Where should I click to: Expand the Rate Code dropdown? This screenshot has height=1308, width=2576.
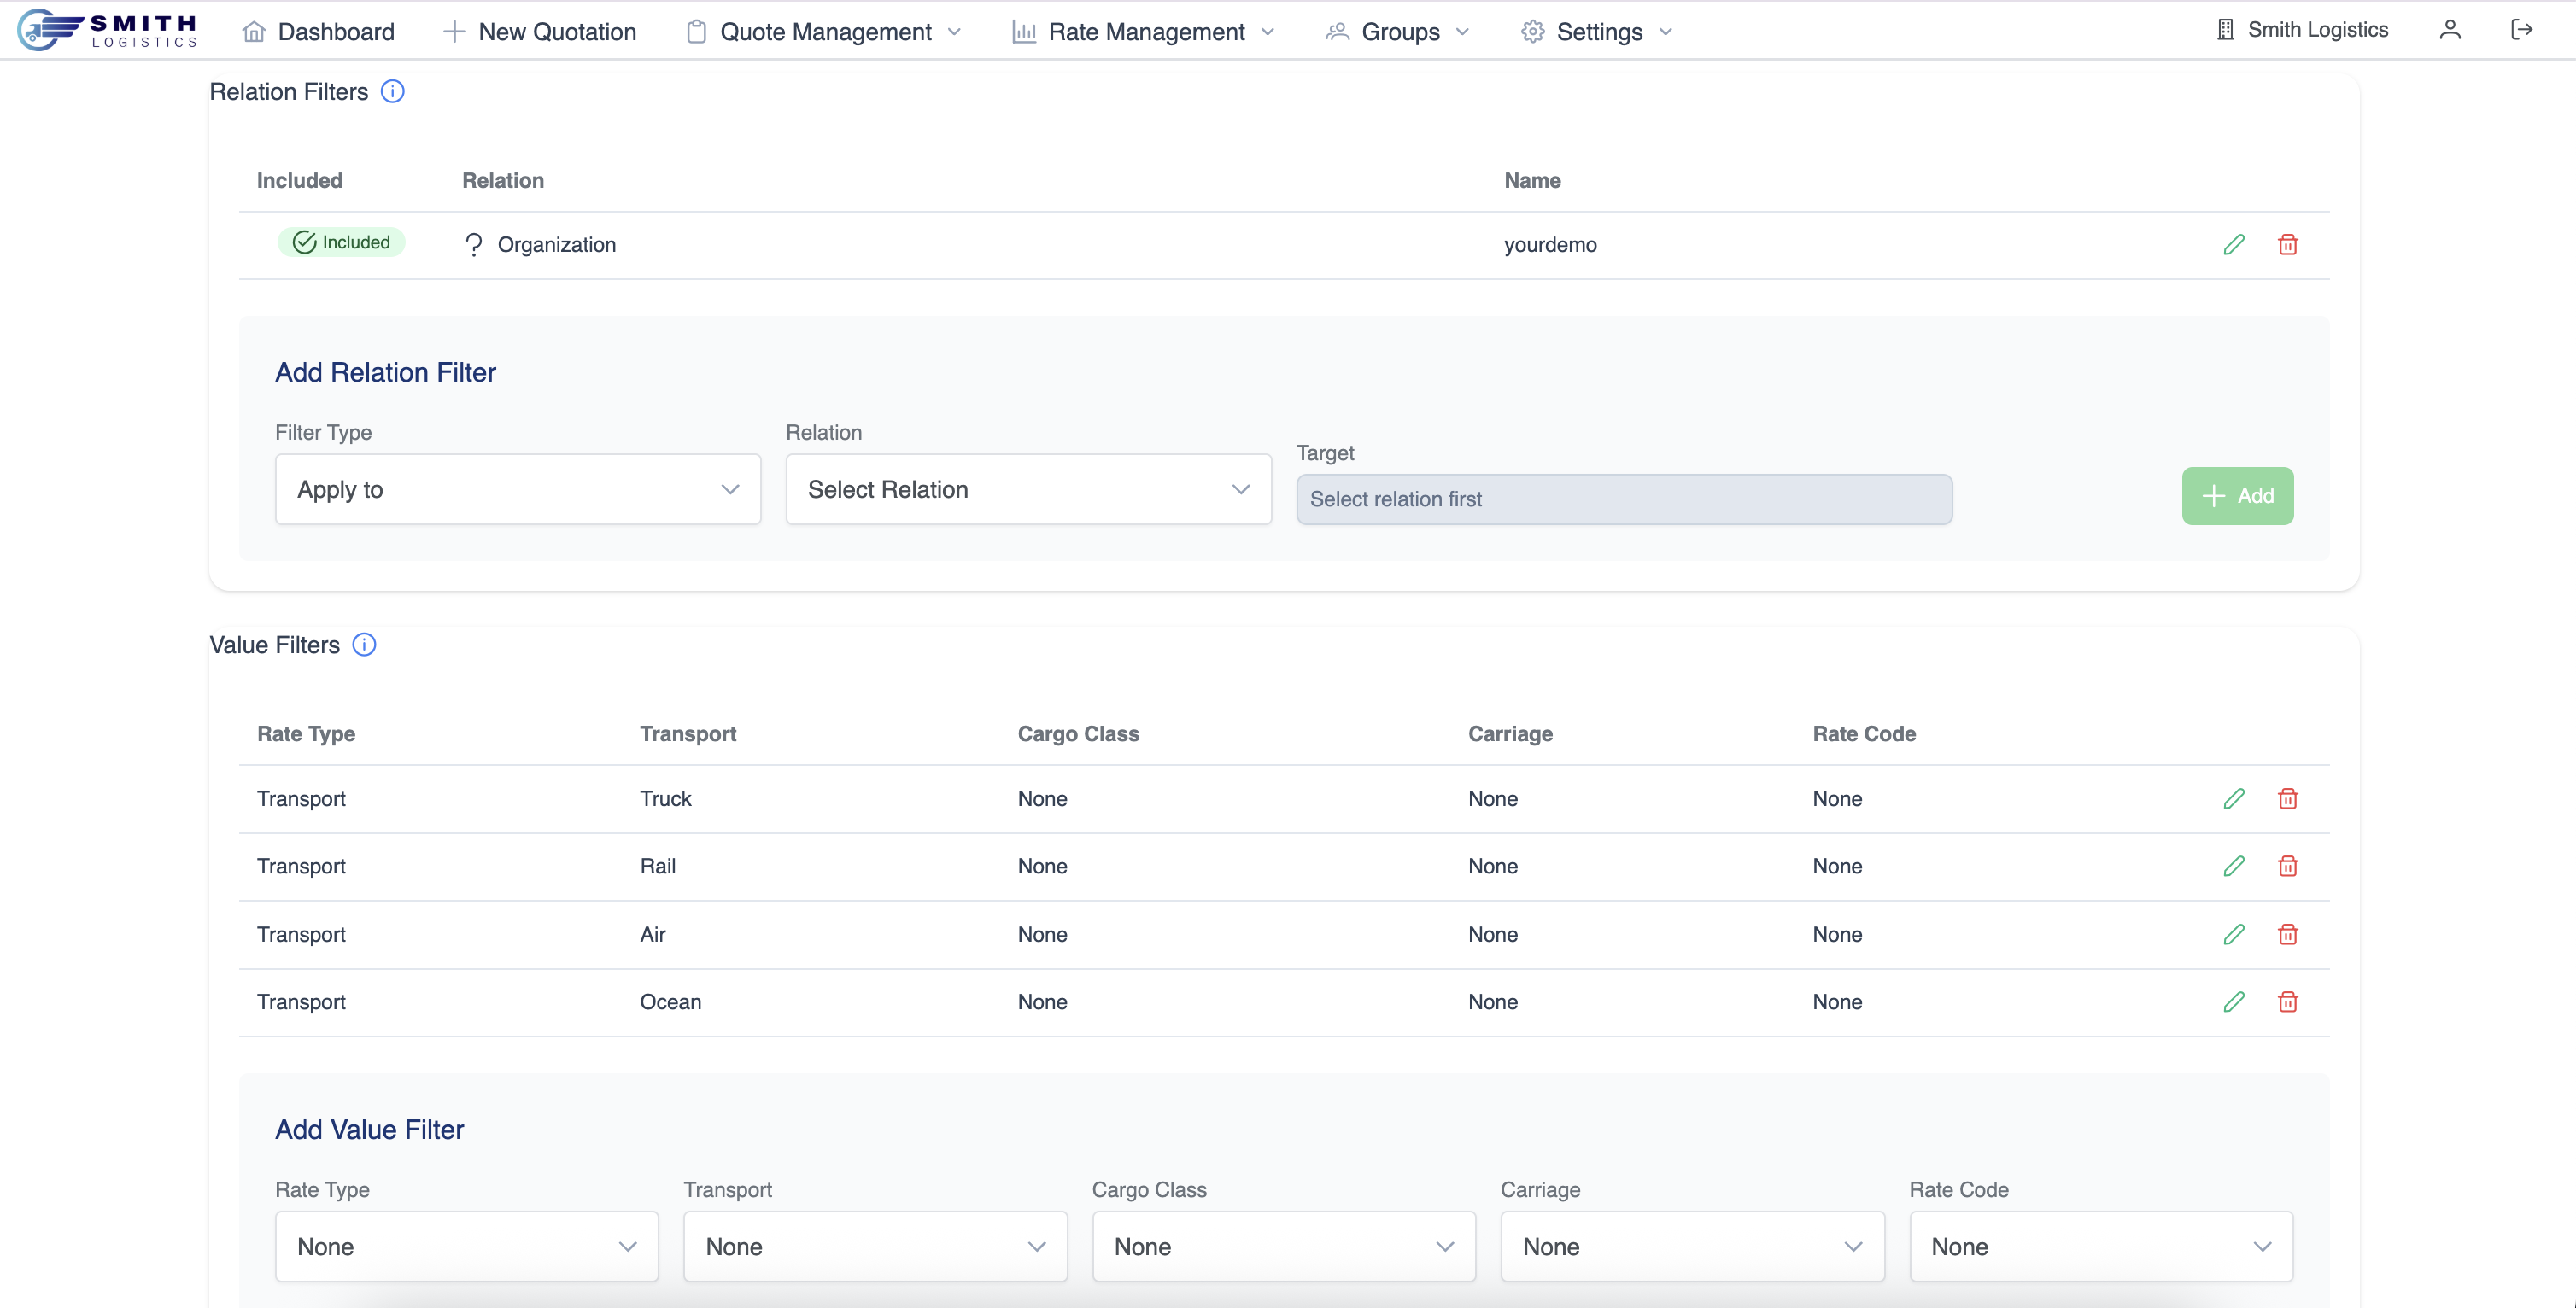(2100, 1247)
